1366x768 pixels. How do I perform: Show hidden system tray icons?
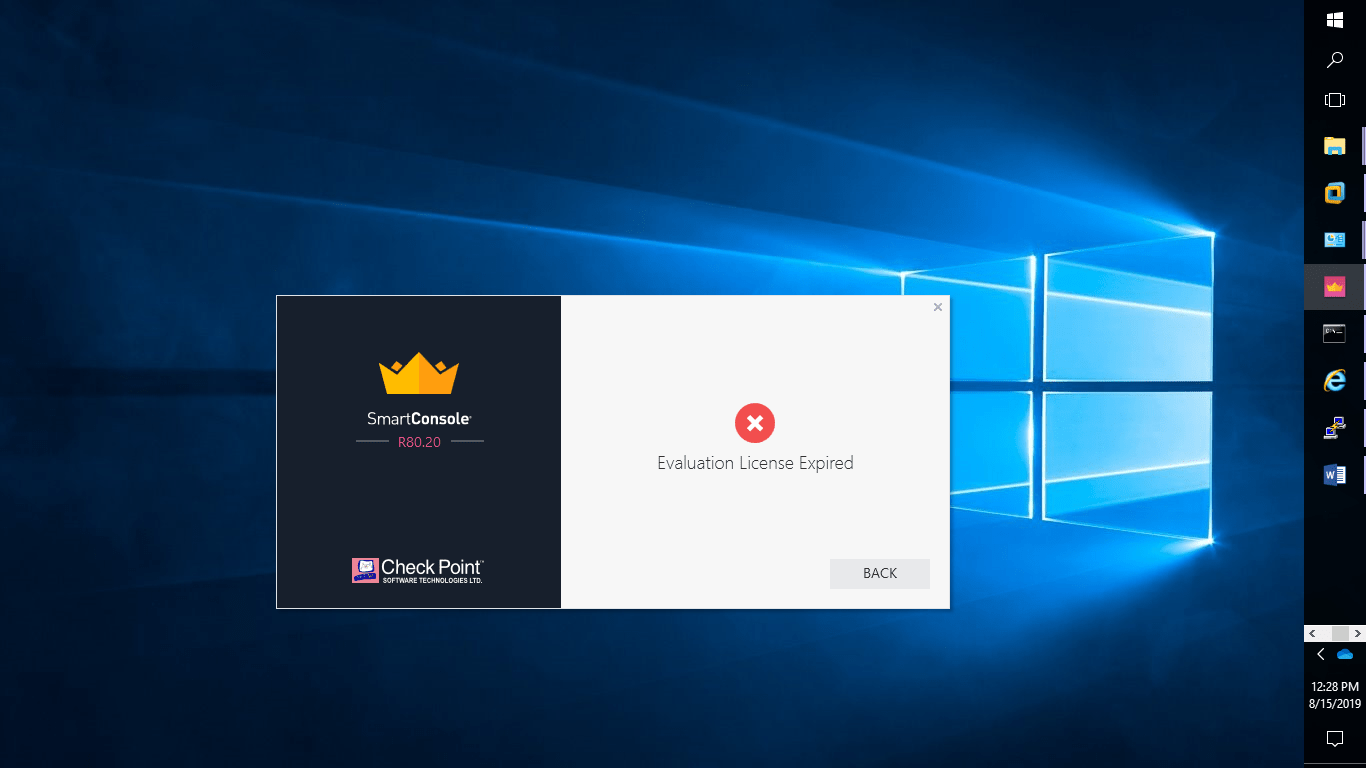click(1321, 654)
